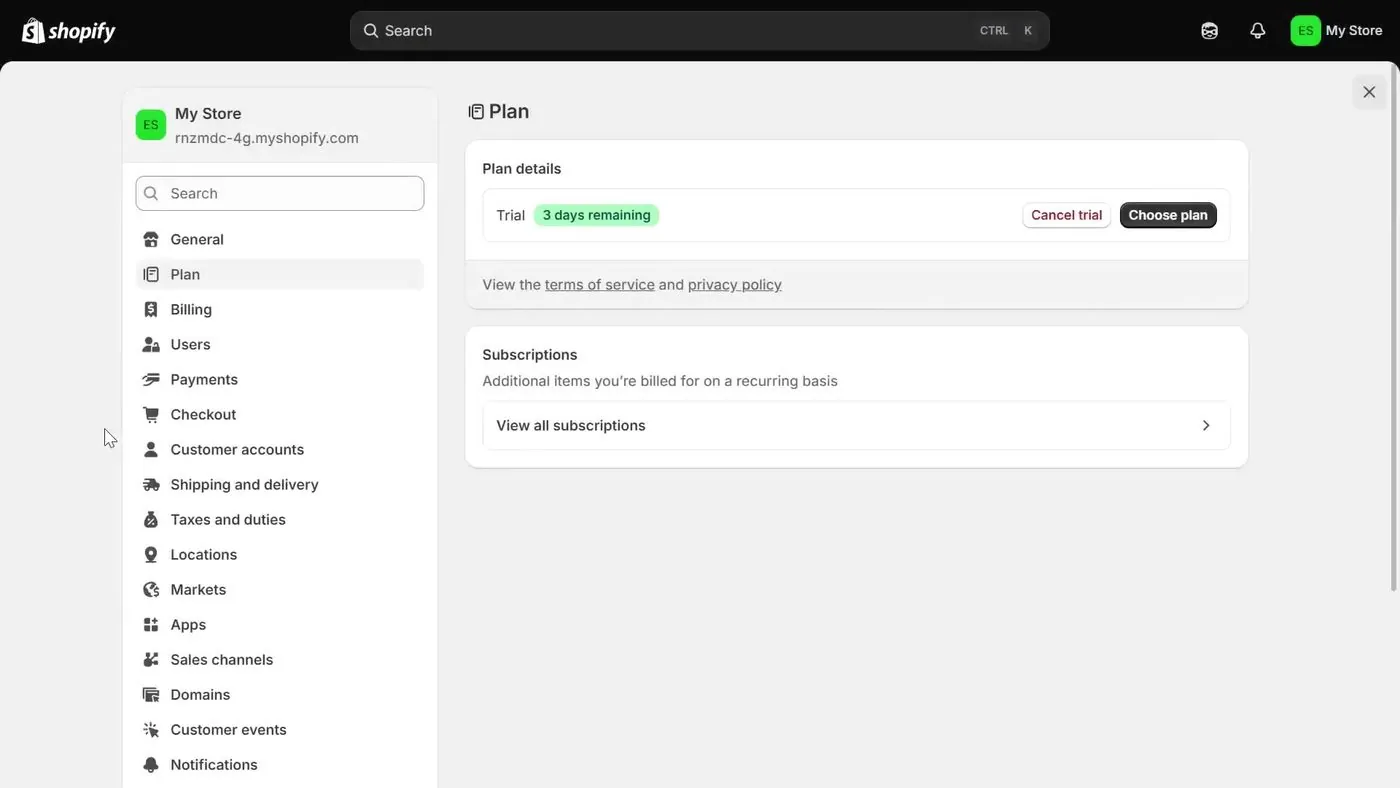Close the settings panel
This screenshot has width=1400, height=788.
tap(1369, 92)
